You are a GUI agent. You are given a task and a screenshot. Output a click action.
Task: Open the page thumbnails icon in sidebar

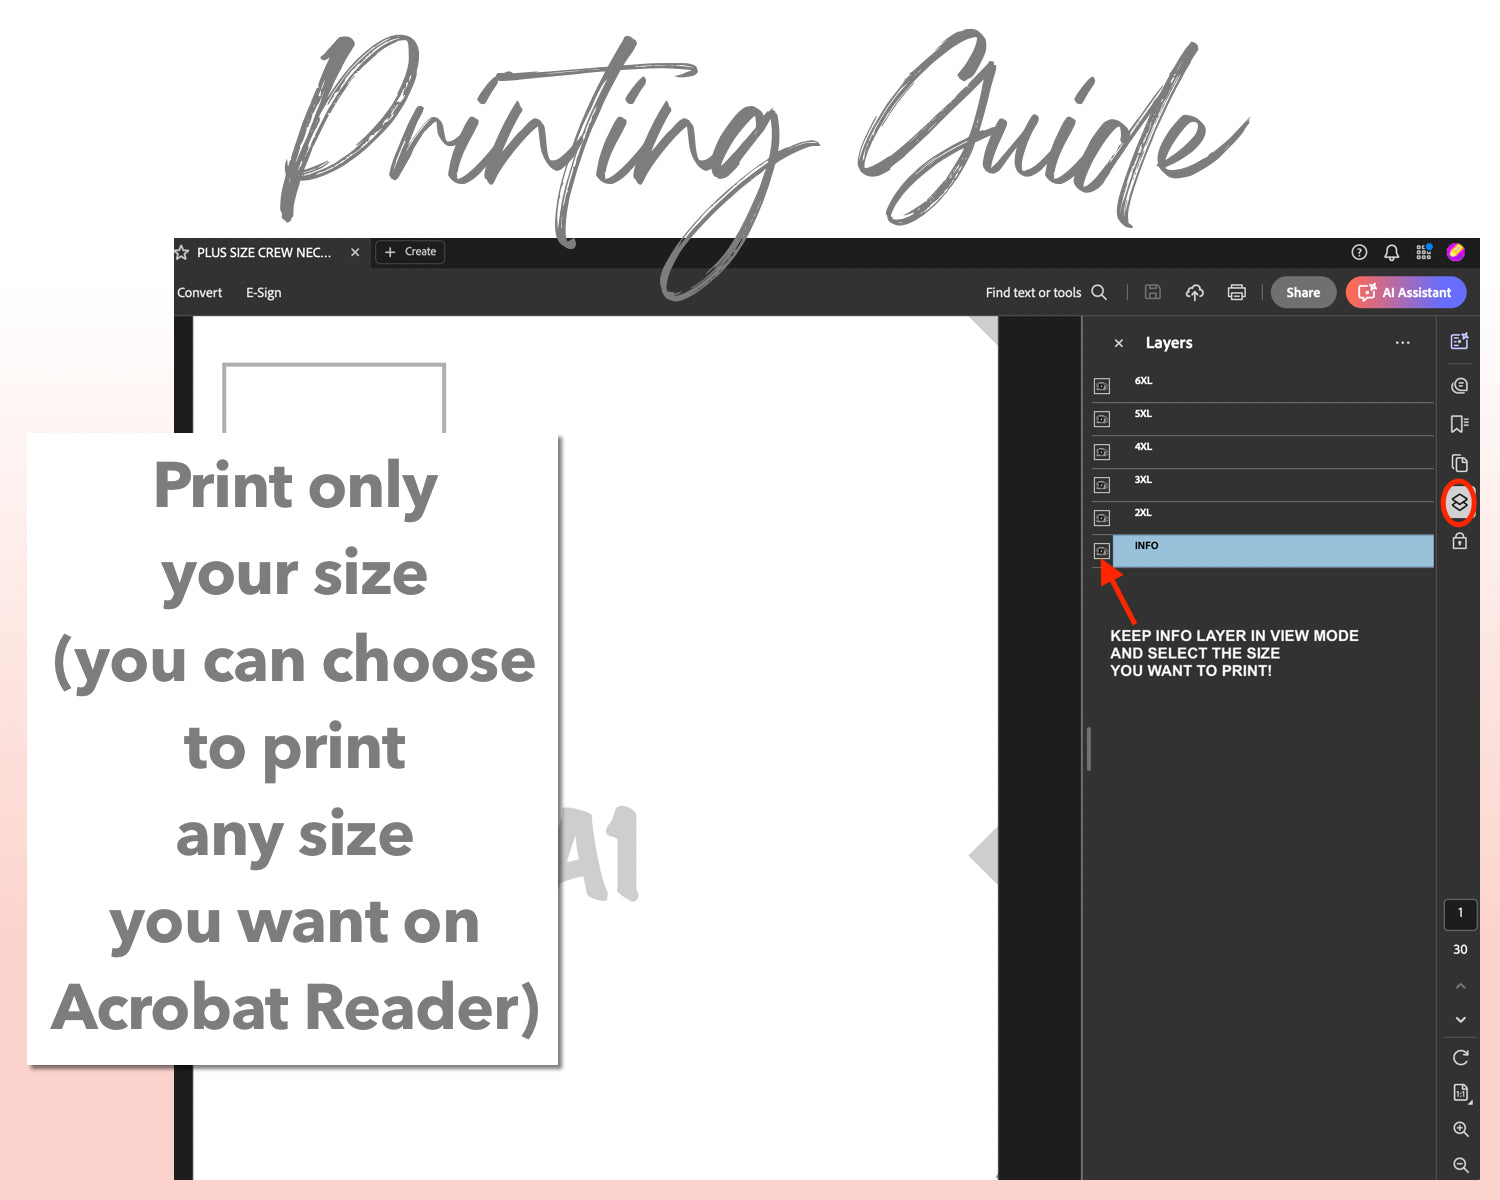1459,463
